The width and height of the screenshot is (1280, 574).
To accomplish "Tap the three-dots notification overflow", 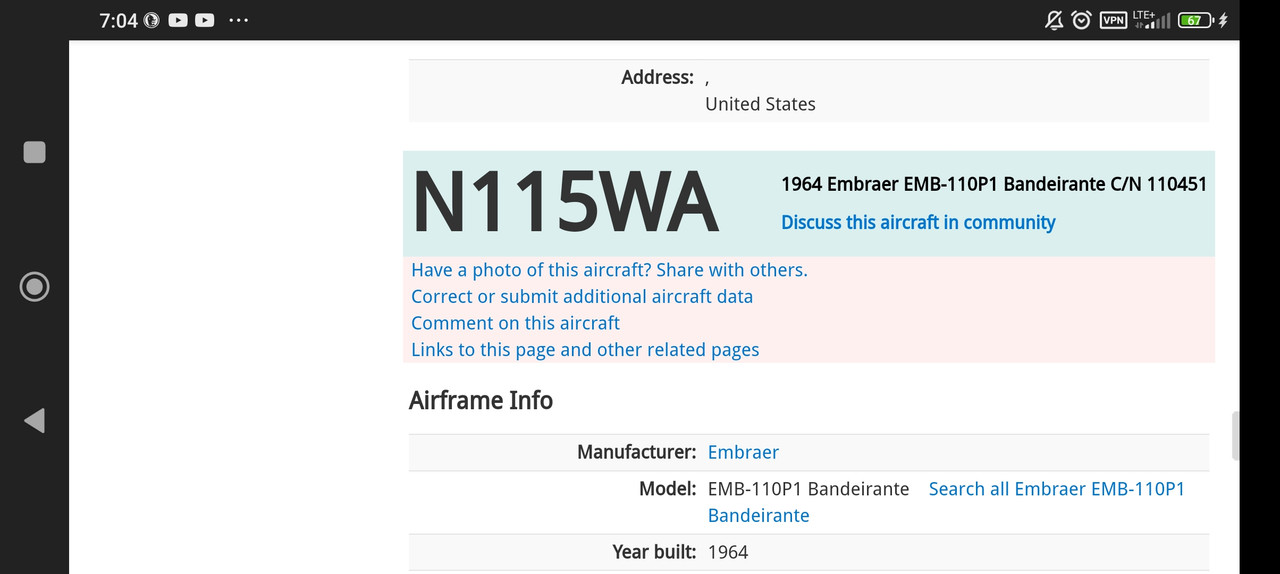I will pos(238,20).
